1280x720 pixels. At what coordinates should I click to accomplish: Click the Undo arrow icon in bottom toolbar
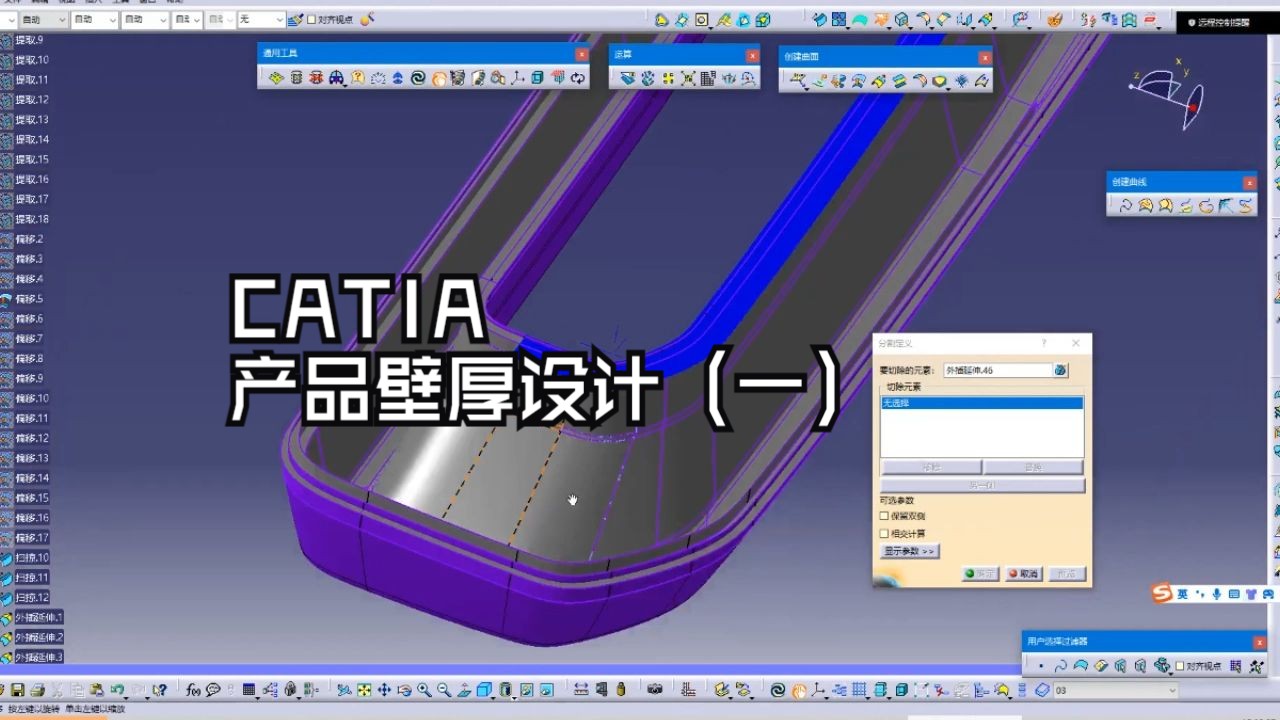pyautogui.click(x=117, y=690)
